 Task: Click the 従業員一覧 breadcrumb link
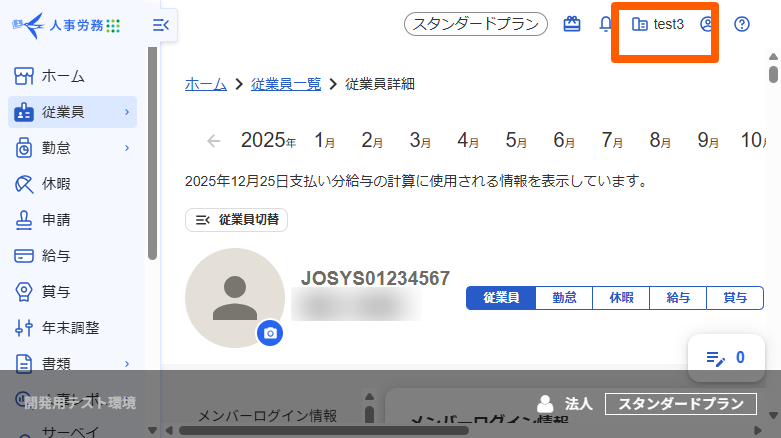286,84
